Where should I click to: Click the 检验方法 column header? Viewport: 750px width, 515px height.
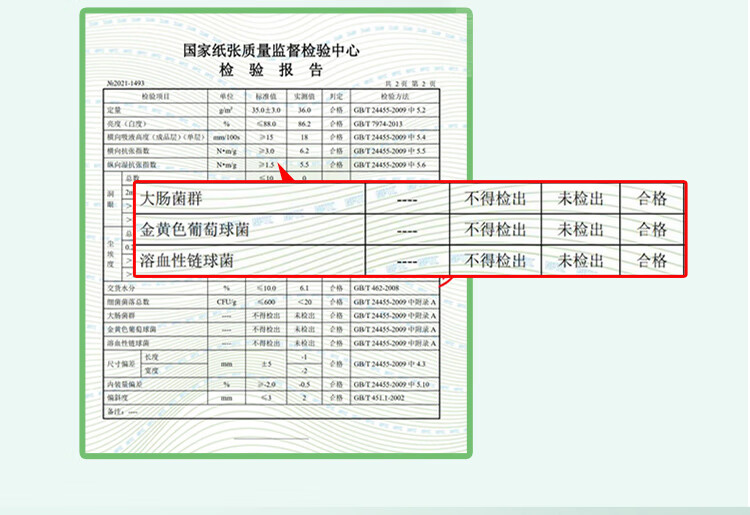point(394,96)
